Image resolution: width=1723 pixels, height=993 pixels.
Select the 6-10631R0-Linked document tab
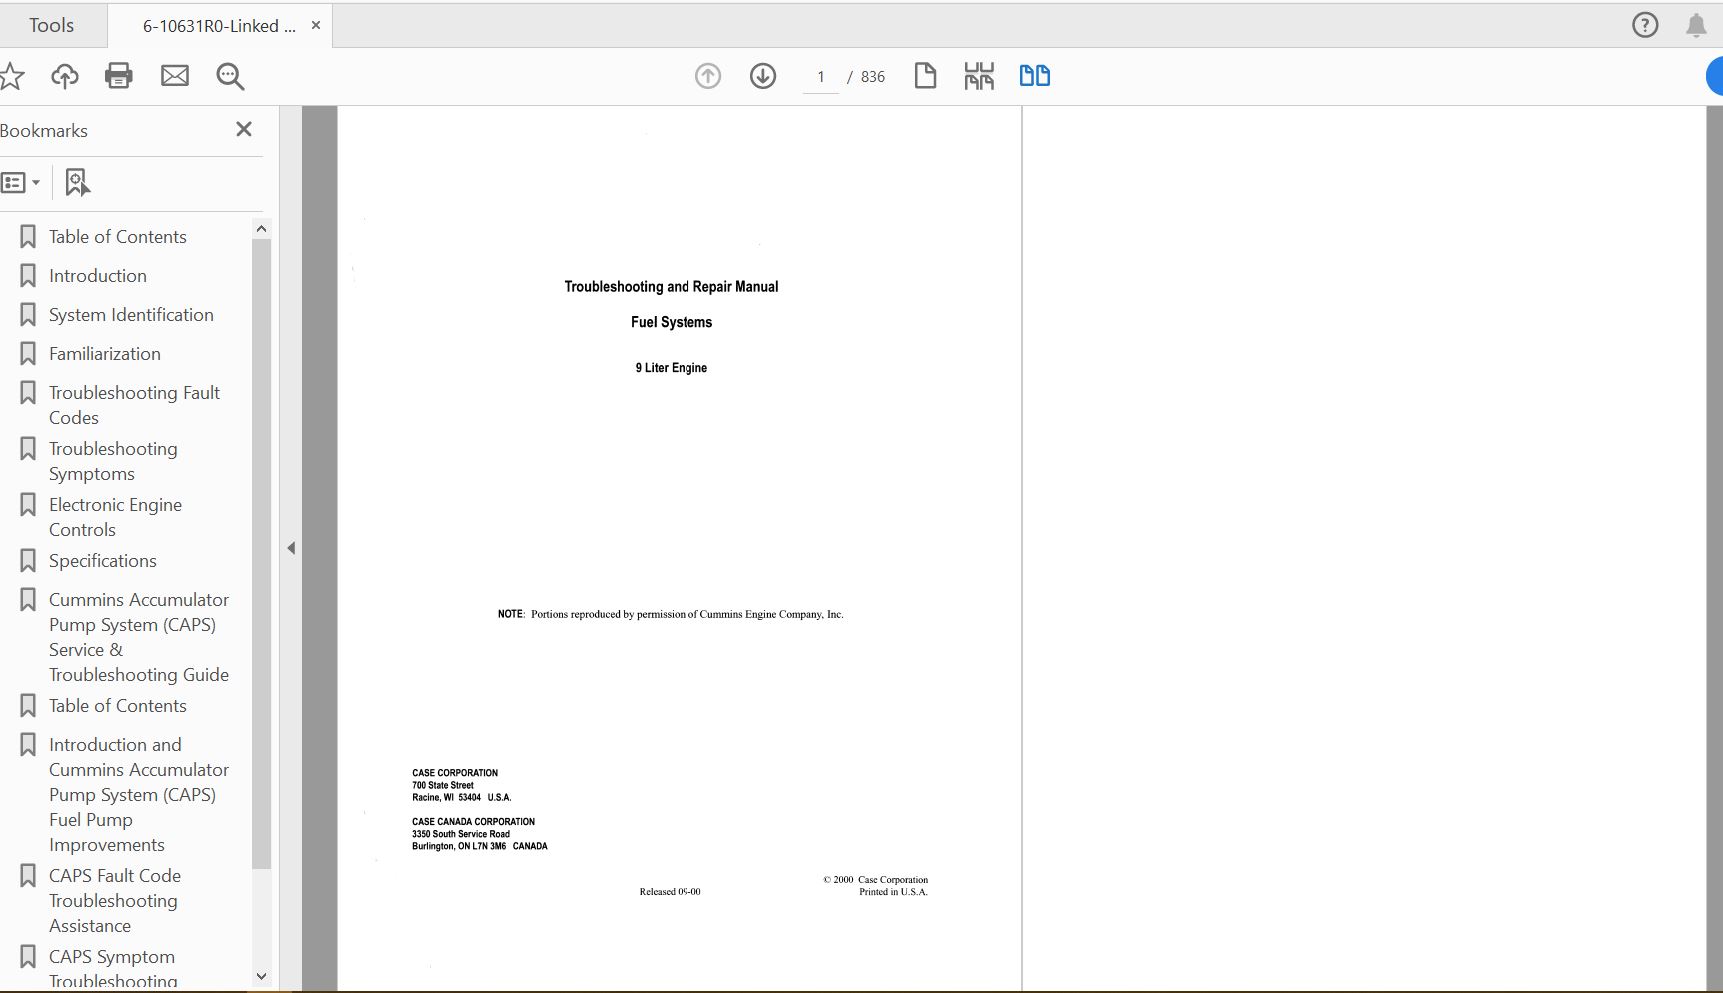click(x=219, y=26)
